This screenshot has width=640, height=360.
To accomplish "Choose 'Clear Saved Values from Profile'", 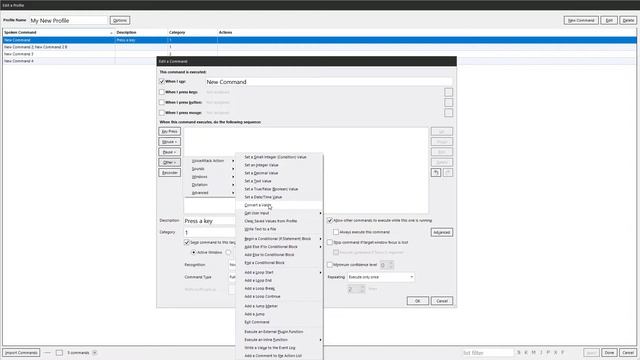I will (279, 221).
